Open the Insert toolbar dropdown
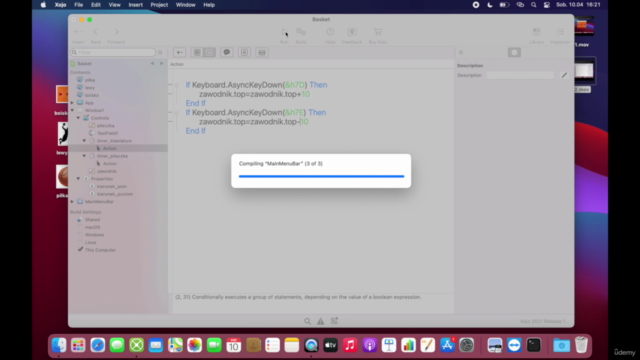Viewport: 640px width, 360px height. (x=78, y=32)
